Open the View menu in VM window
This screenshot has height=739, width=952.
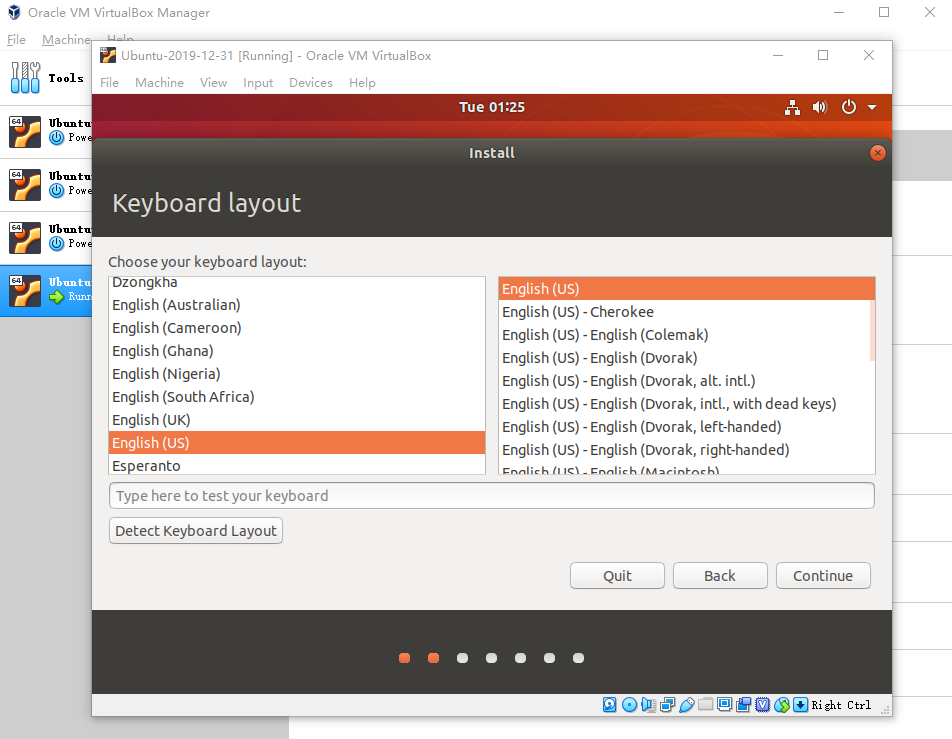click(x=213, y=83)
